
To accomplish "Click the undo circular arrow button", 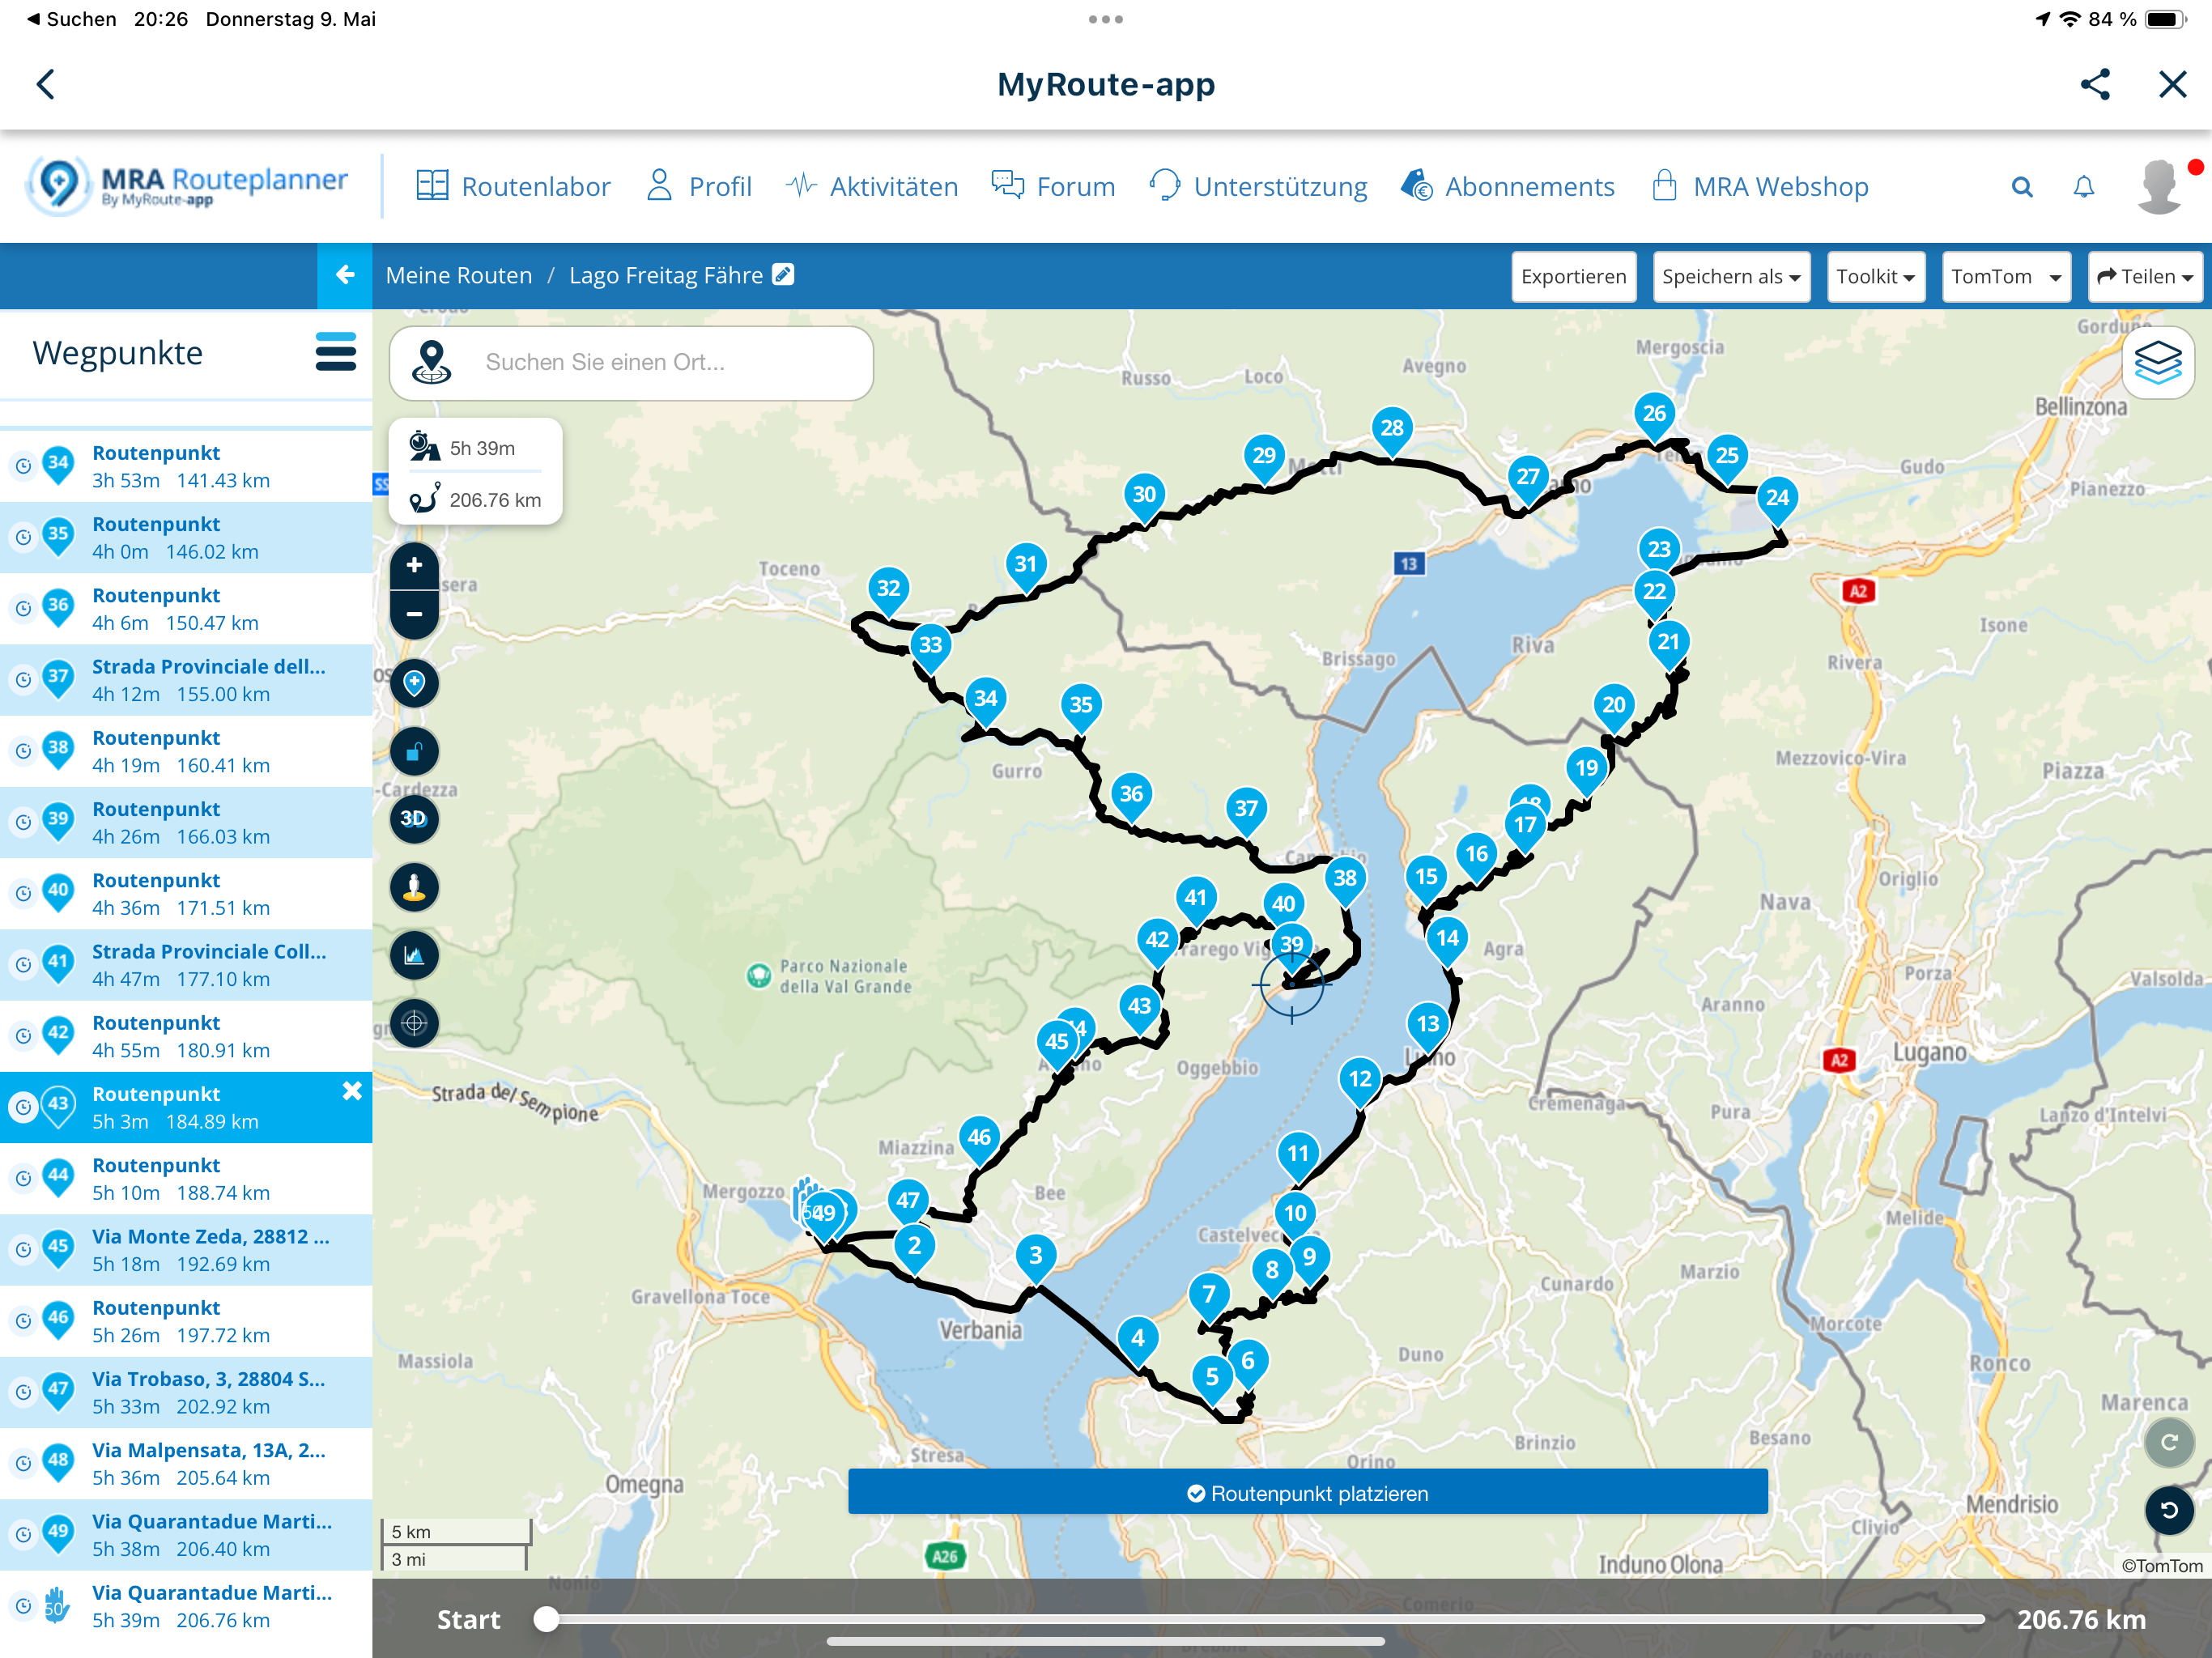I will (x=2169, y=1510).
